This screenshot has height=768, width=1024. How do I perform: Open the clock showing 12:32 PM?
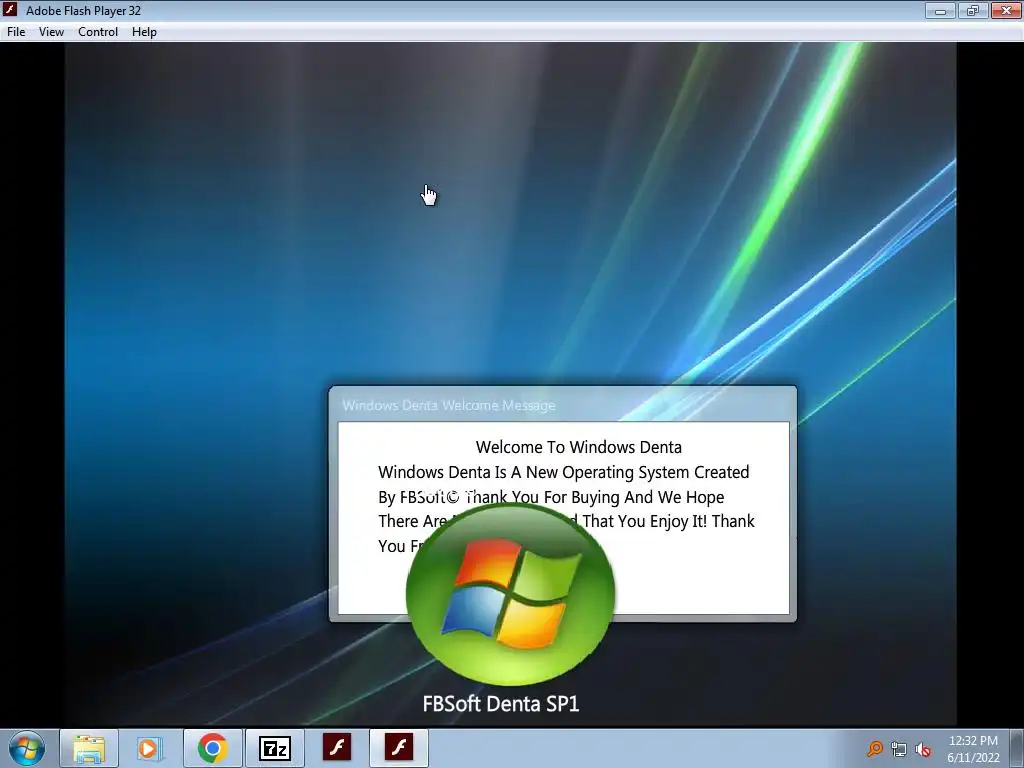coord(973,749)
